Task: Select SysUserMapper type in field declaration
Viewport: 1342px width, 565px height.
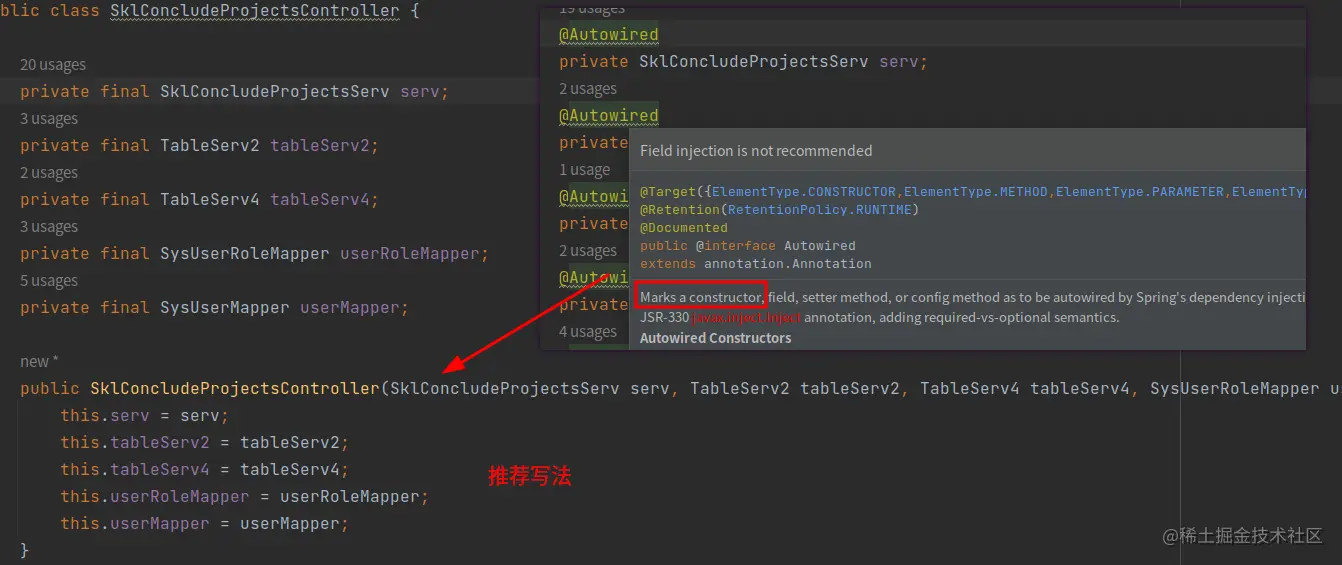Action: pyautogui.click(x=224, y=308)
